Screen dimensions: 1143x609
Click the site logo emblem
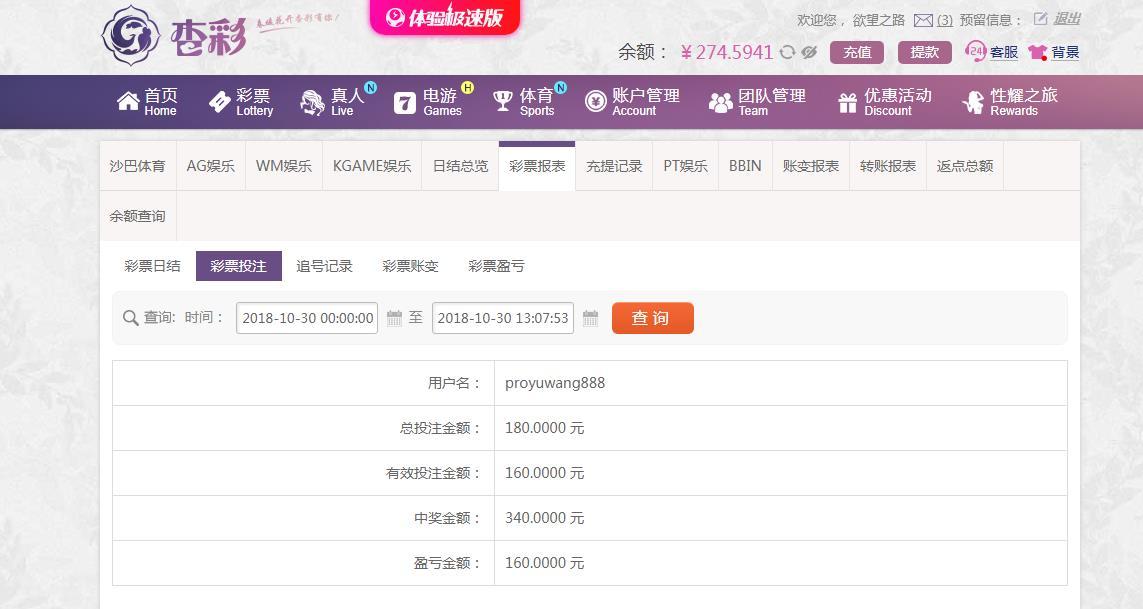130,35
